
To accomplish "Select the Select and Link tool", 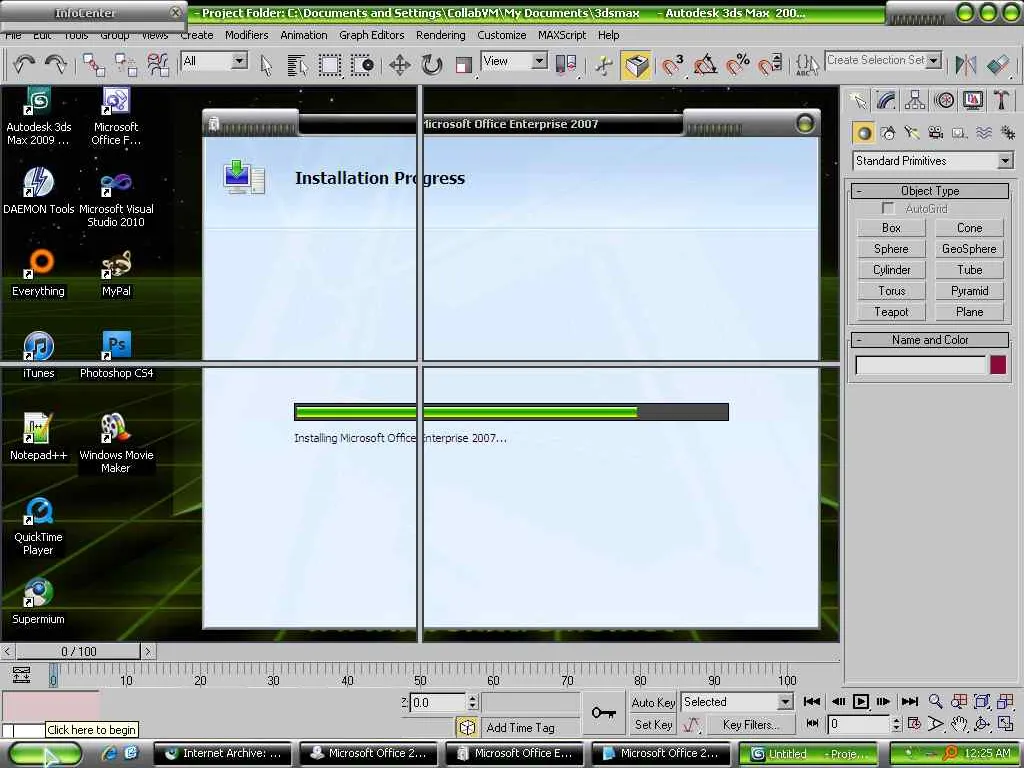I will coord(93,65).
